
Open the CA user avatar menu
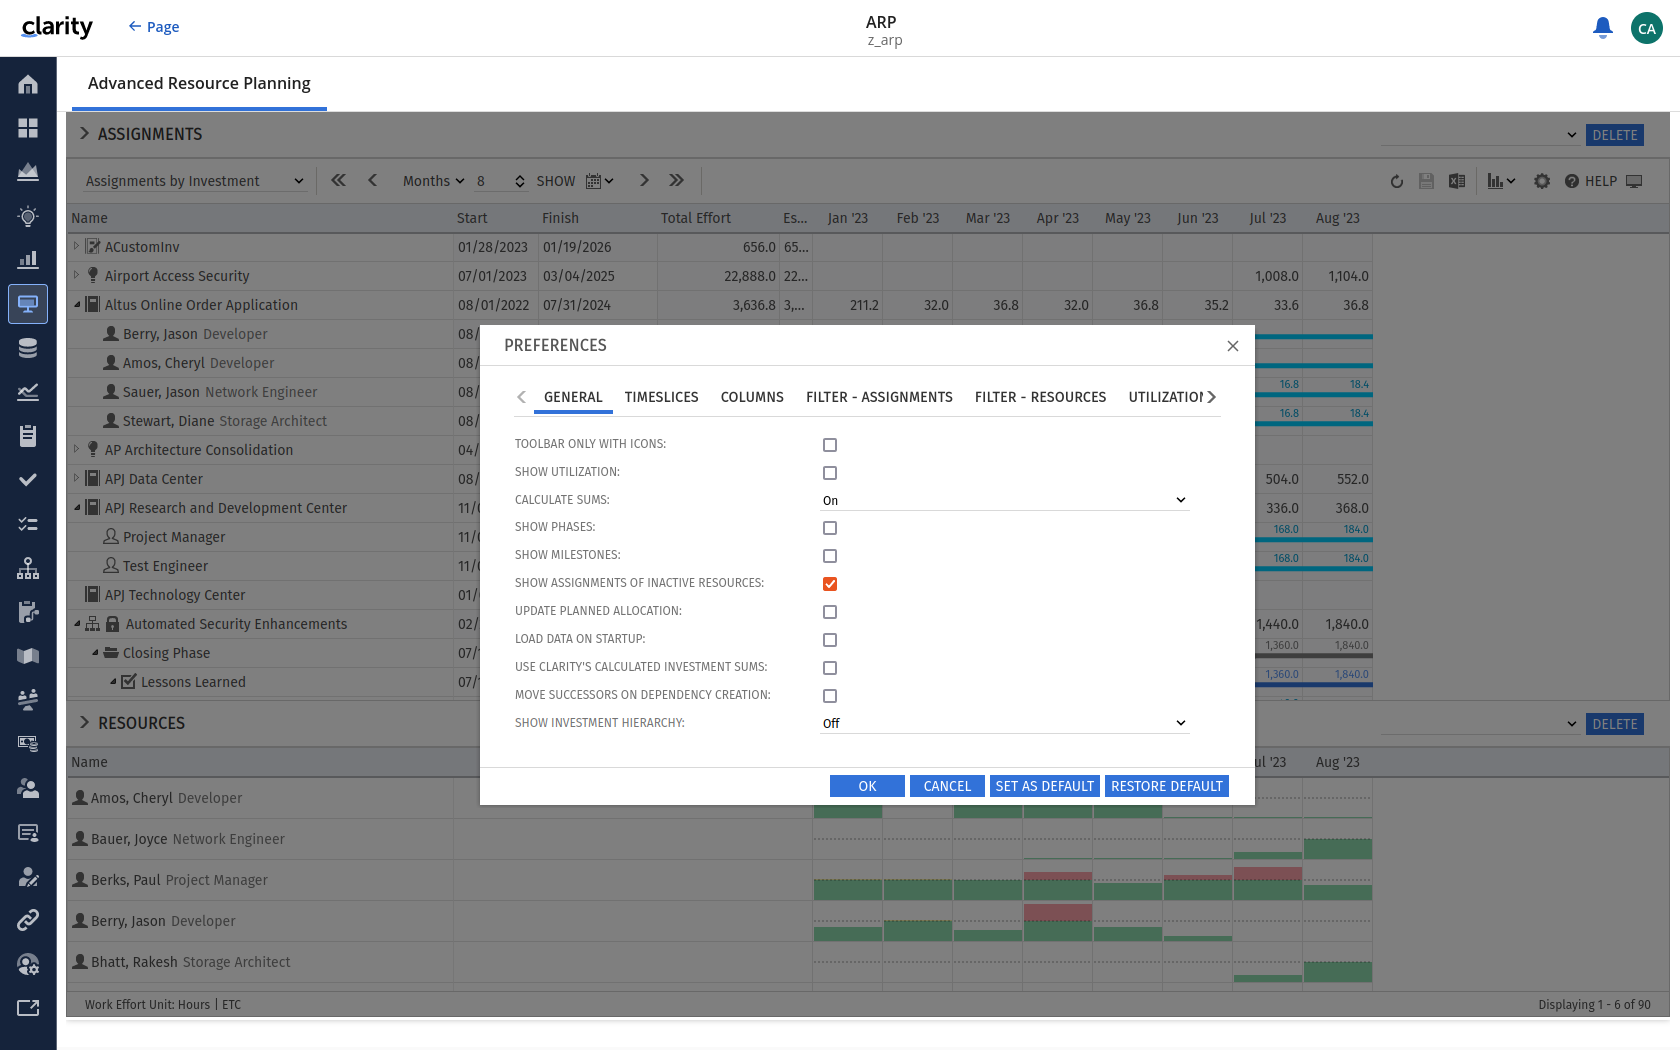(x=1647, y=28)
